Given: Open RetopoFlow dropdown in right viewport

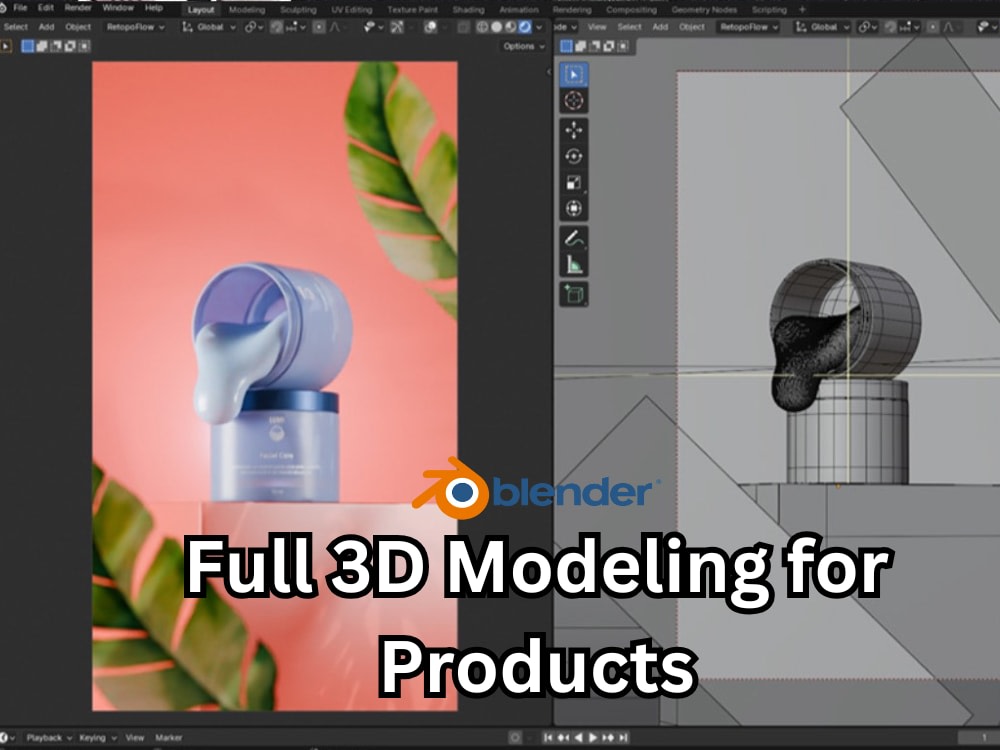Looking at the screenshot, I should tap(749, 27).
